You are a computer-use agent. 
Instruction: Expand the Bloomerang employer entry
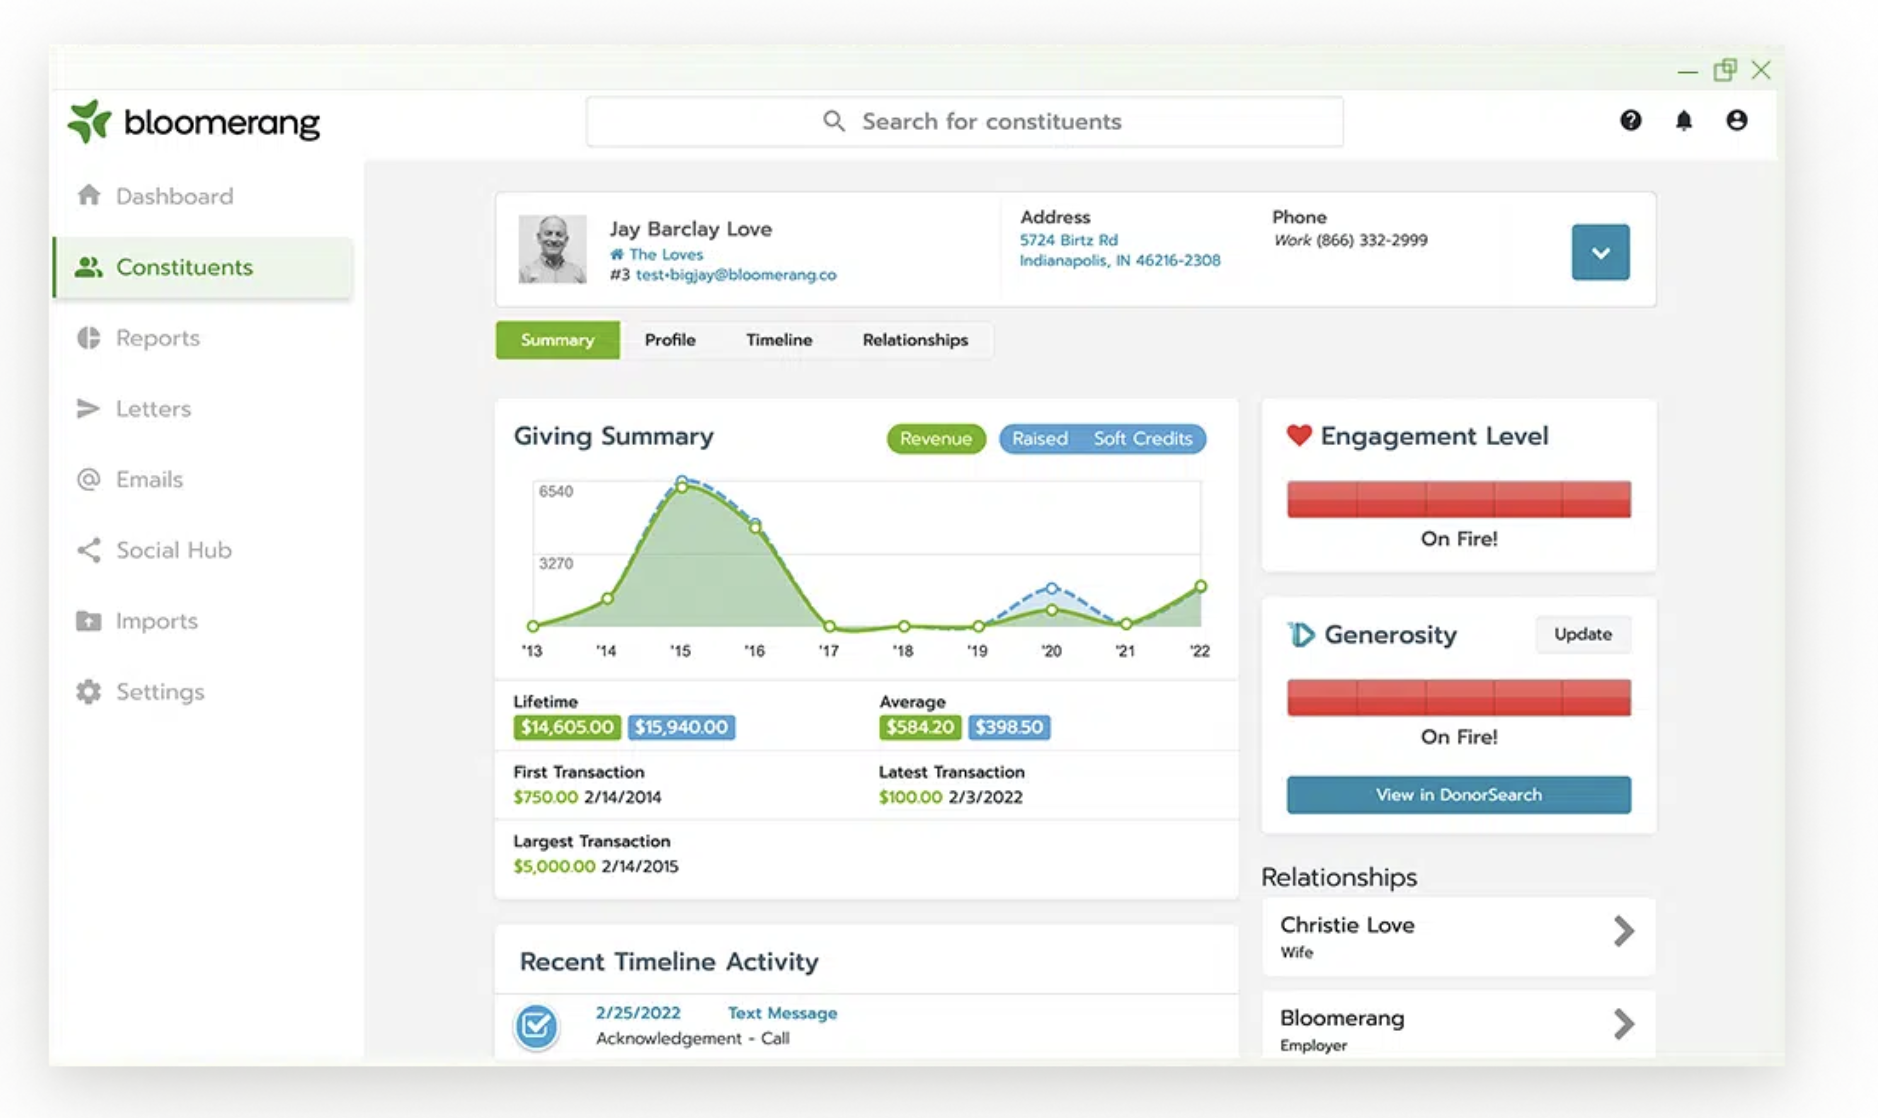click(x=1624, y=1025)
